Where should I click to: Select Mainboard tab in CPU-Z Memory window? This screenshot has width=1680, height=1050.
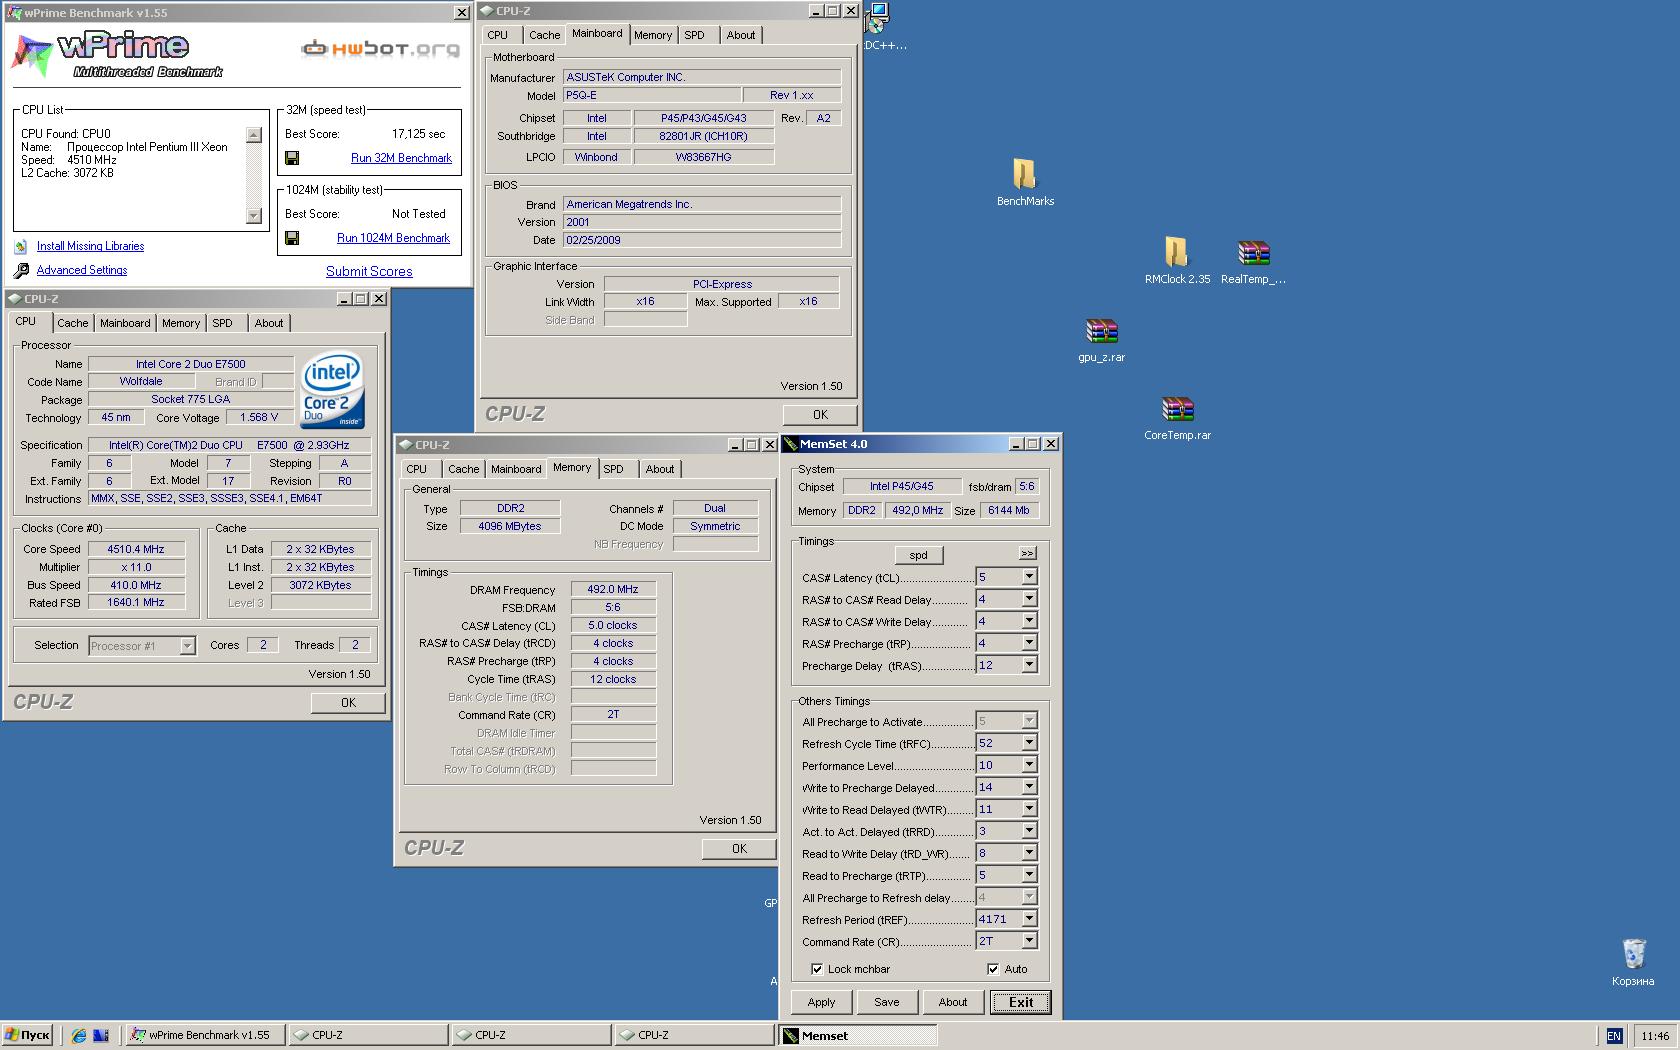516,469
